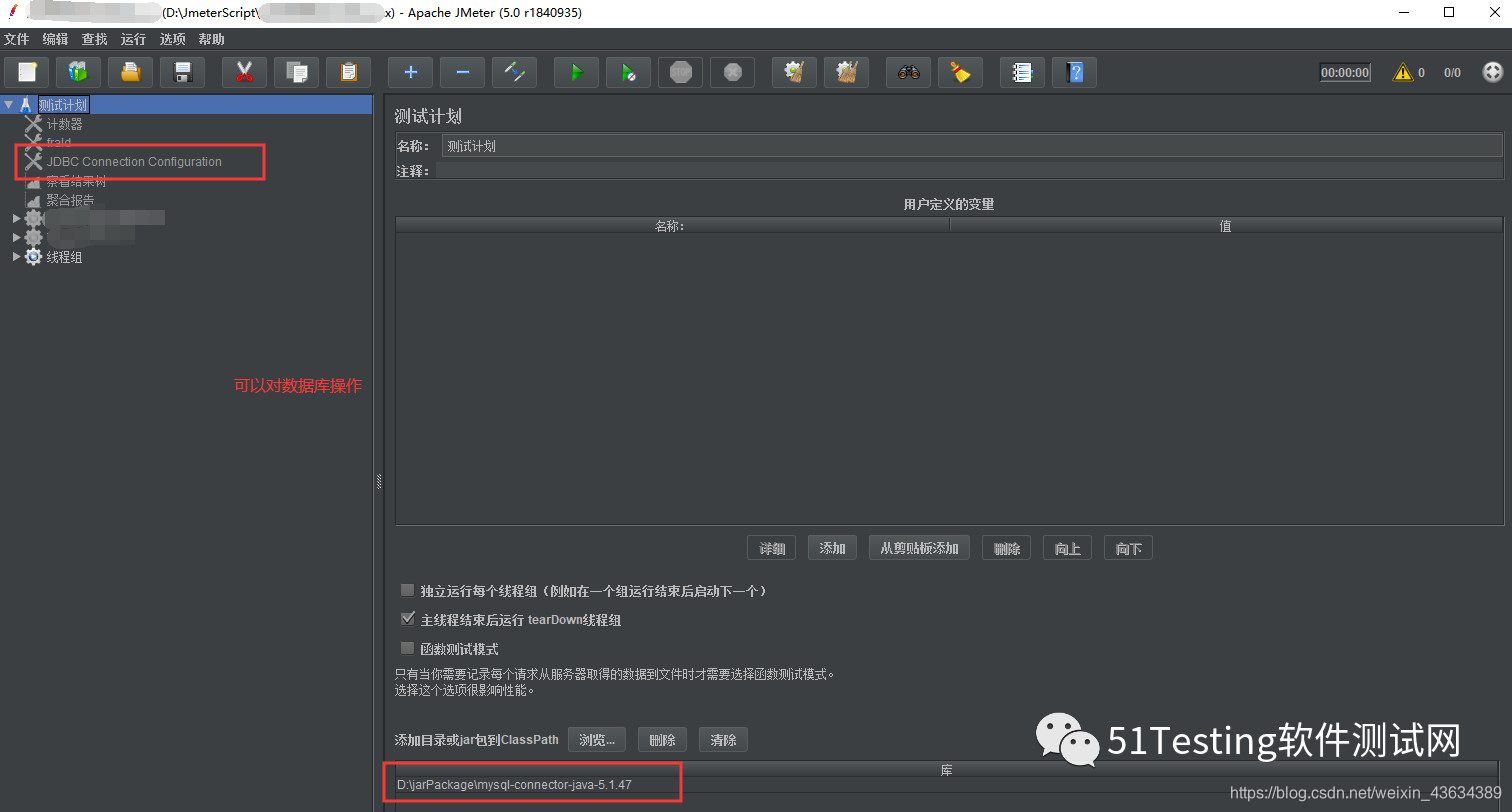Toggle 独立运行每个线程组 checkbox
Viewport: 1512px width, 812px height.
[x=407, y=590]
